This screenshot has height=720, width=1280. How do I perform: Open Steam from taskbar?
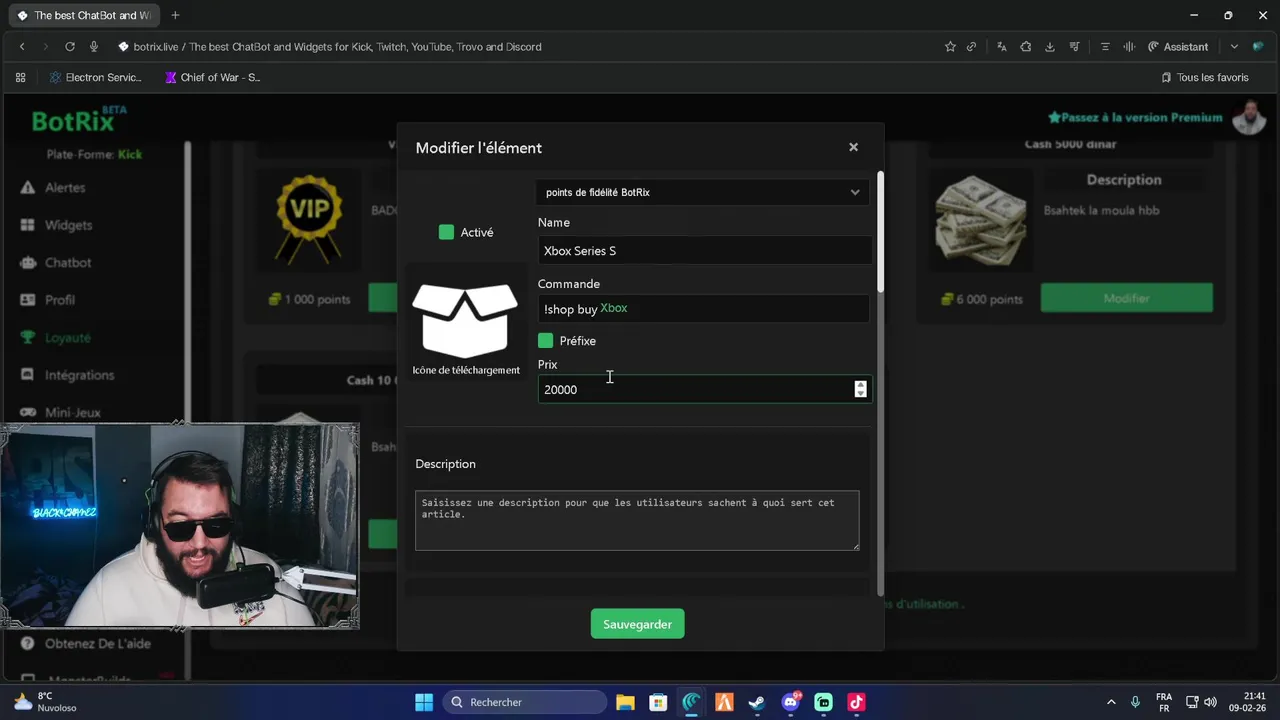(x=757, y=702)
